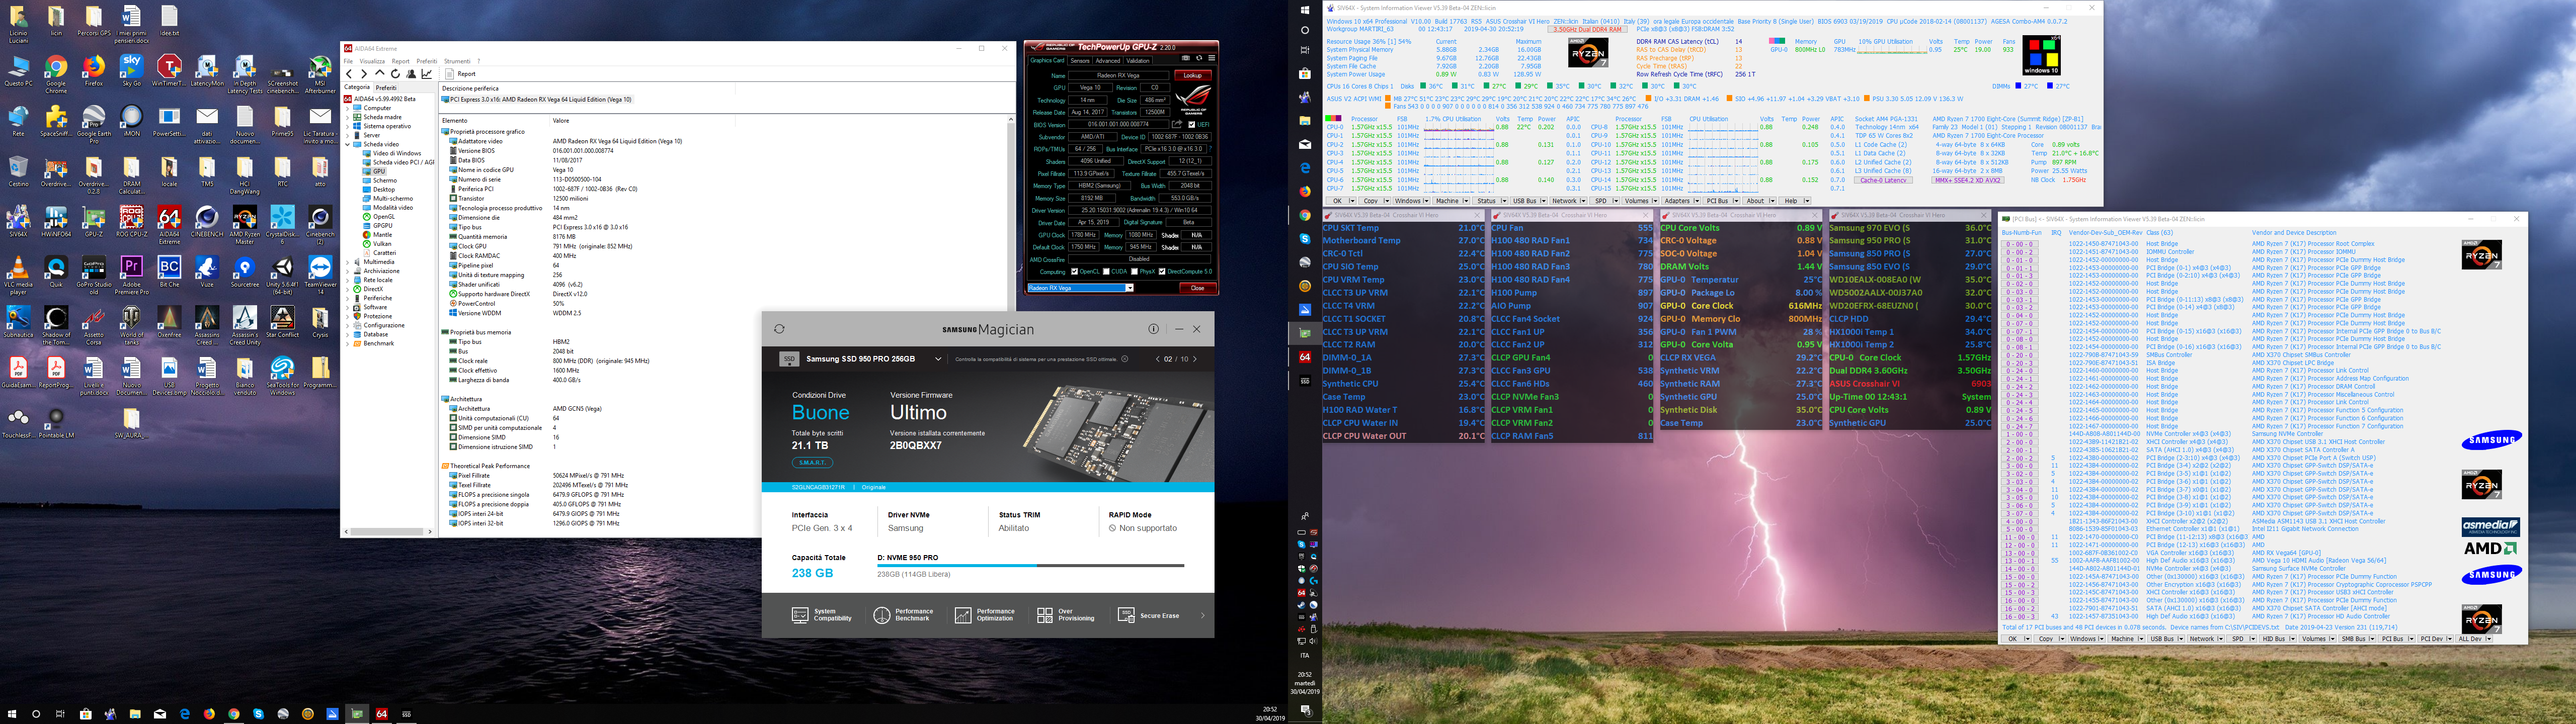Click the Windows Start button on the taskbar
The height and width of the screenshot is (724, 2576).
point(12,714)
